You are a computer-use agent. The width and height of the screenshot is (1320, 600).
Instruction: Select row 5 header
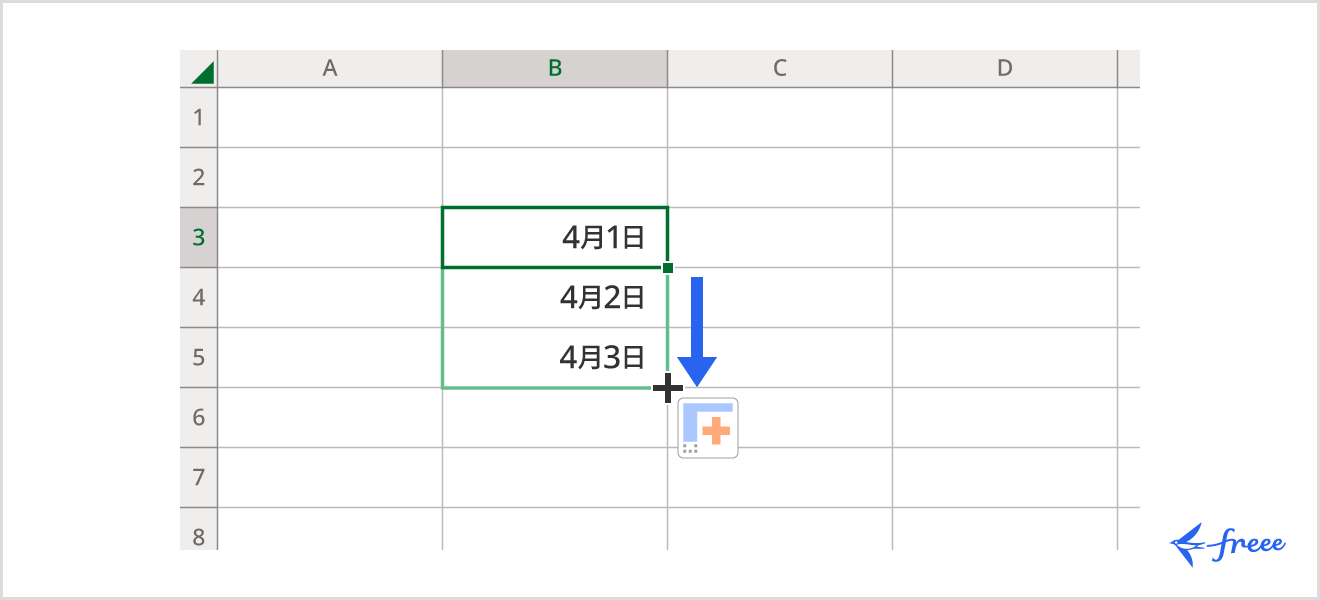click(198, 358)
